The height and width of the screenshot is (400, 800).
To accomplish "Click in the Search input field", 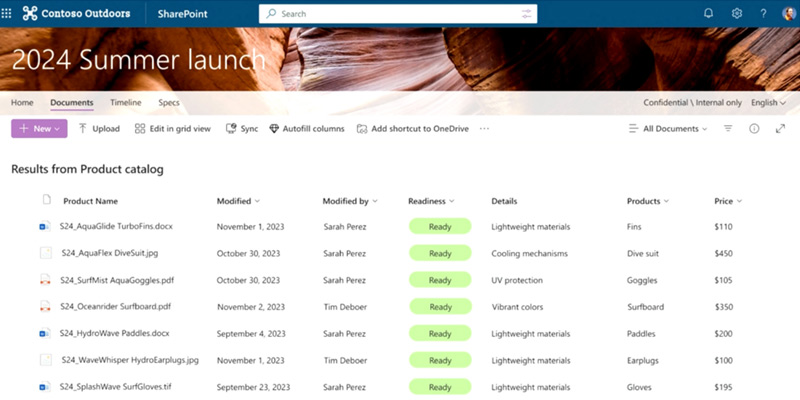I will [x=398, y=14].
